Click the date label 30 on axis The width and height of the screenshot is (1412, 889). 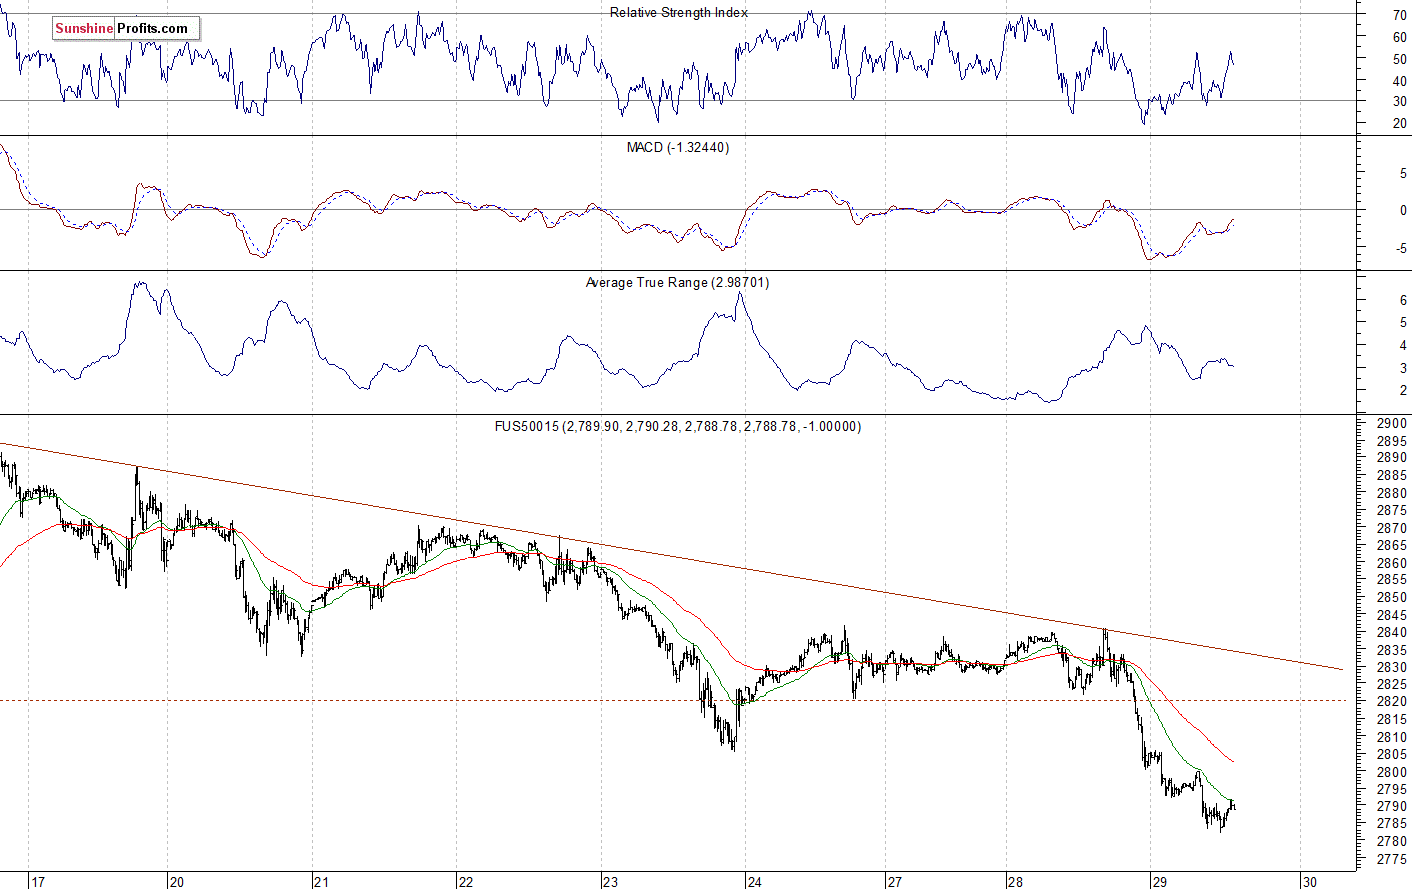coord(1309,881)
